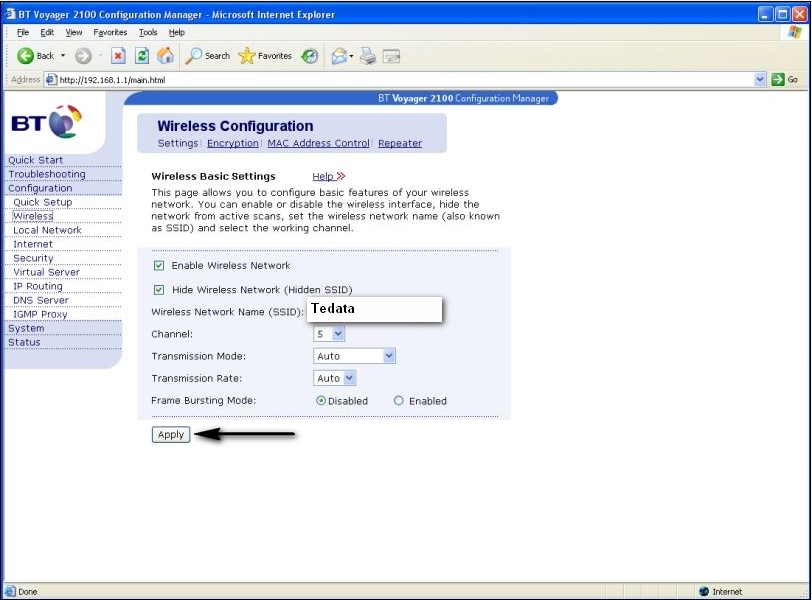Click the Mail envelope icon

coord(339,56)
